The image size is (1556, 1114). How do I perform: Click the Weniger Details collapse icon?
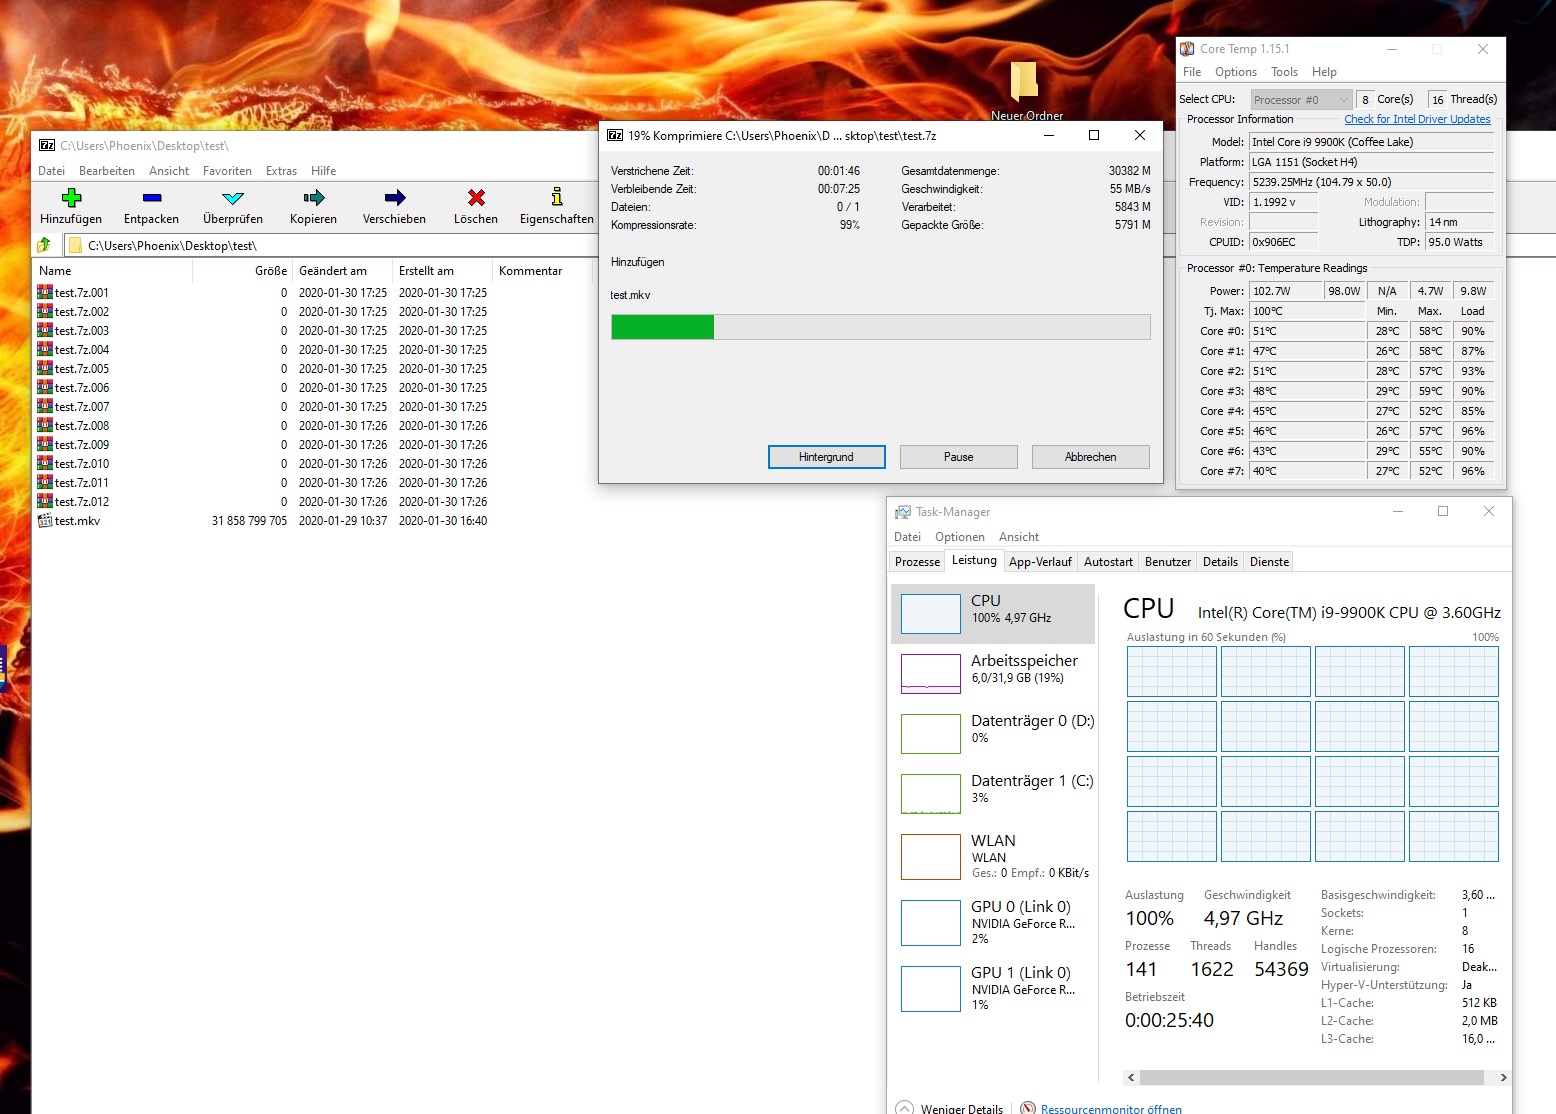pyautogui.click(x=904, y=1108)
